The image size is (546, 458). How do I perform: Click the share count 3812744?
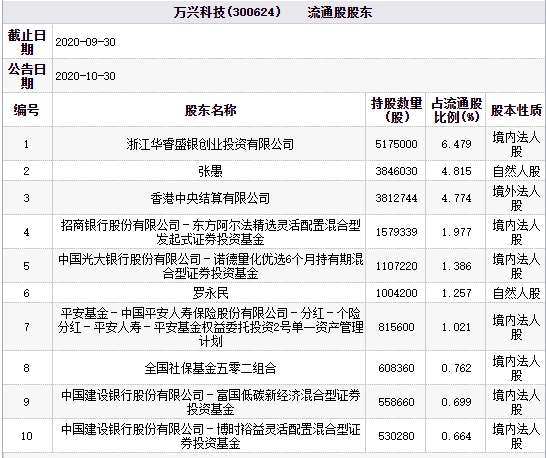click(x=396, y=198)
